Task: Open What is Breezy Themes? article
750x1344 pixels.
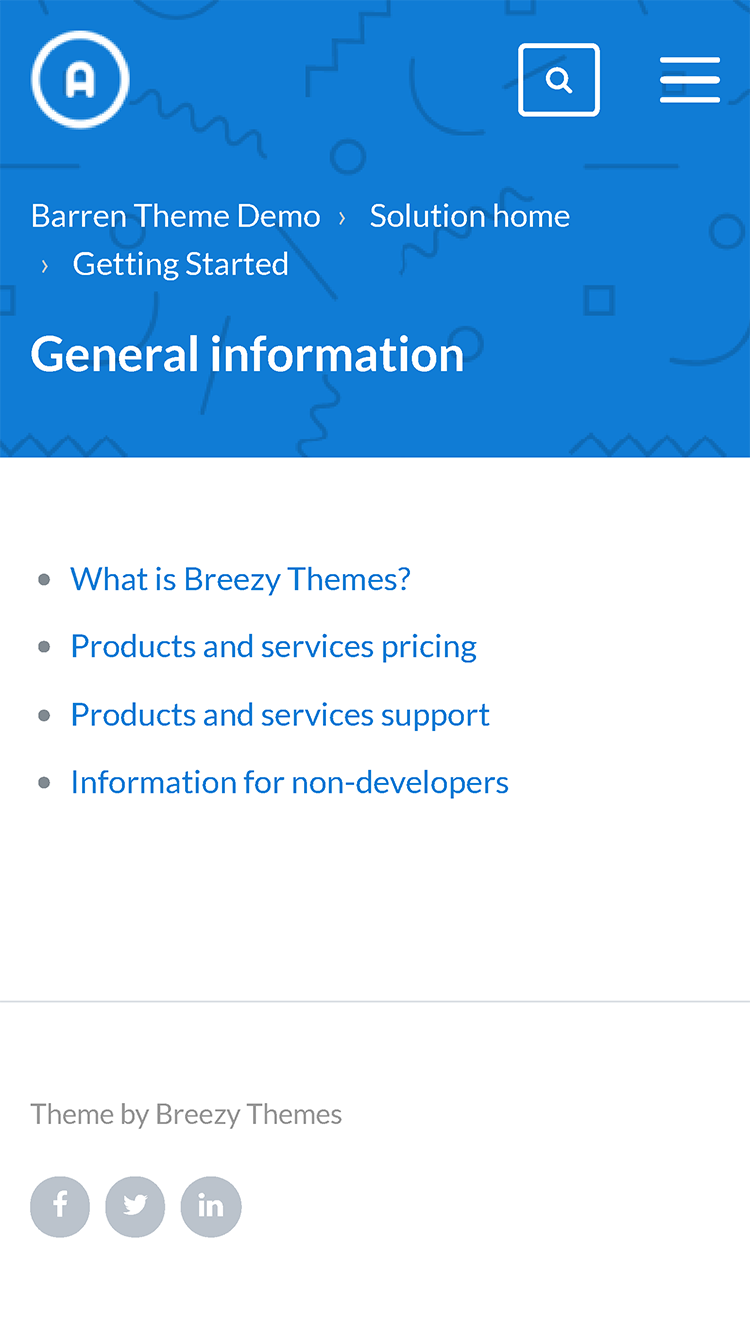Action: [240, 579]
